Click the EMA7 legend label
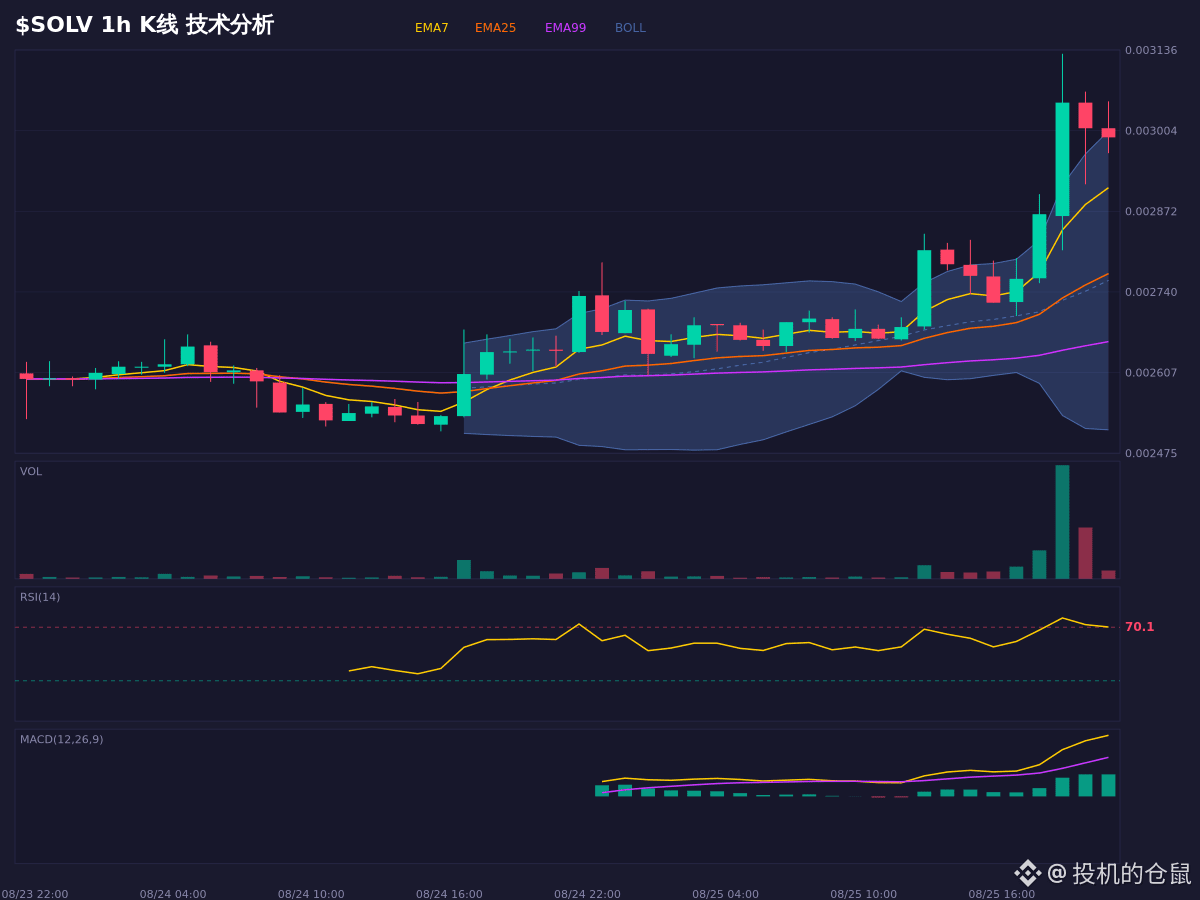 pyautogui.click(x=432, y=28)
